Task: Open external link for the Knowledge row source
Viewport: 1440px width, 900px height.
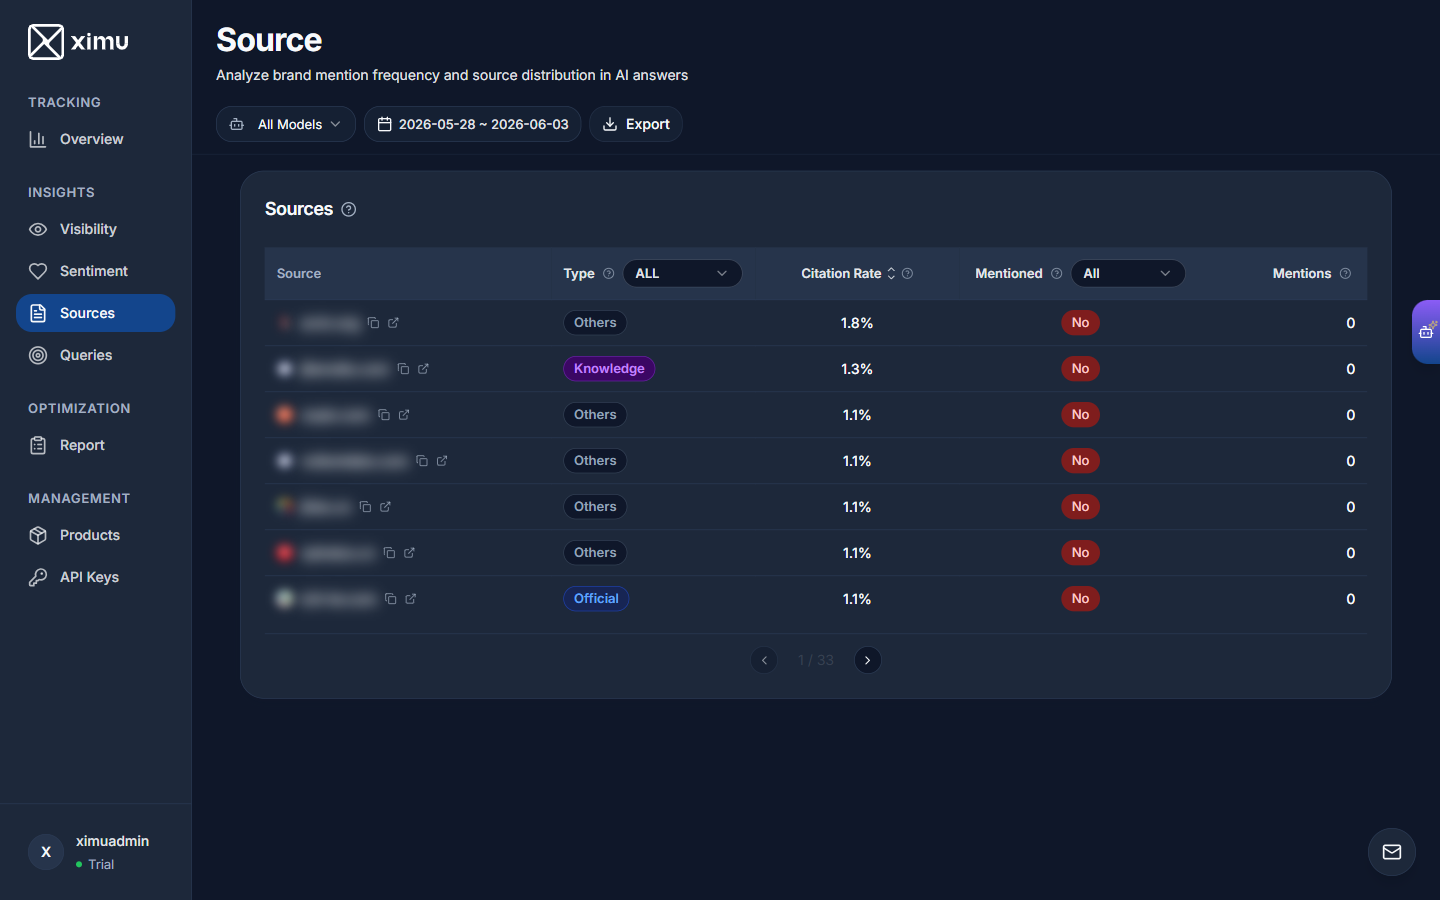Action: coord(423,369)
